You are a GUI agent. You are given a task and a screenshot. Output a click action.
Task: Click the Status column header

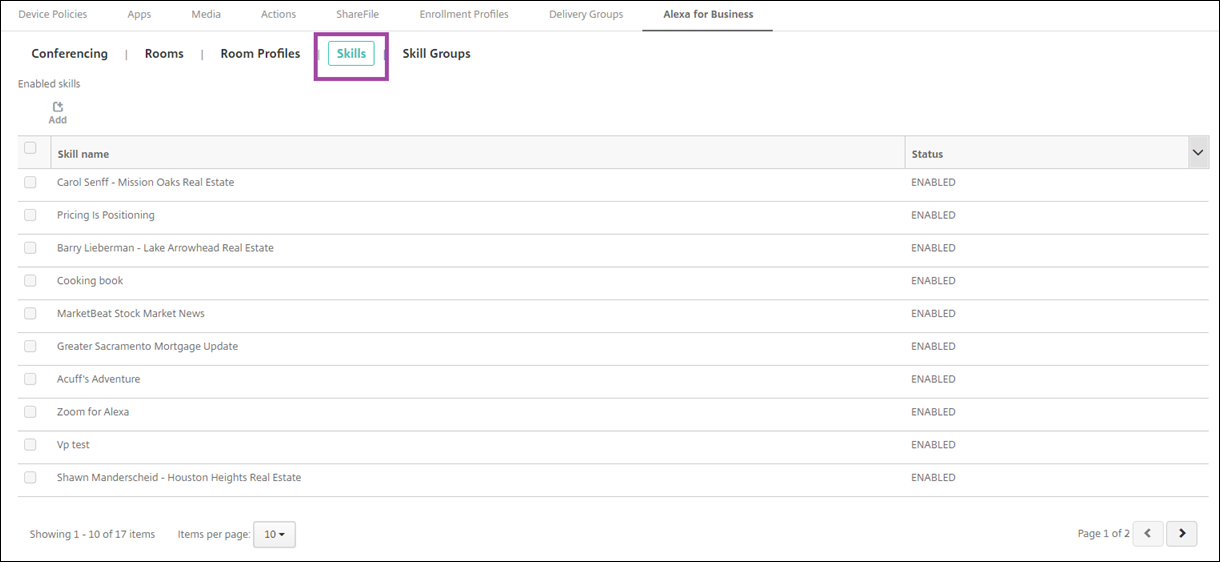click(926, 154)
